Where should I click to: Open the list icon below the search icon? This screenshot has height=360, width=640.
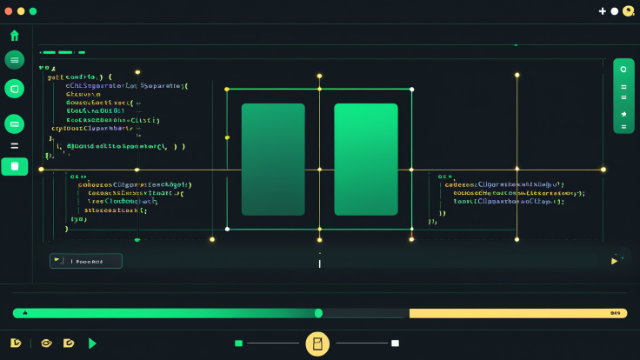point(624,87)
